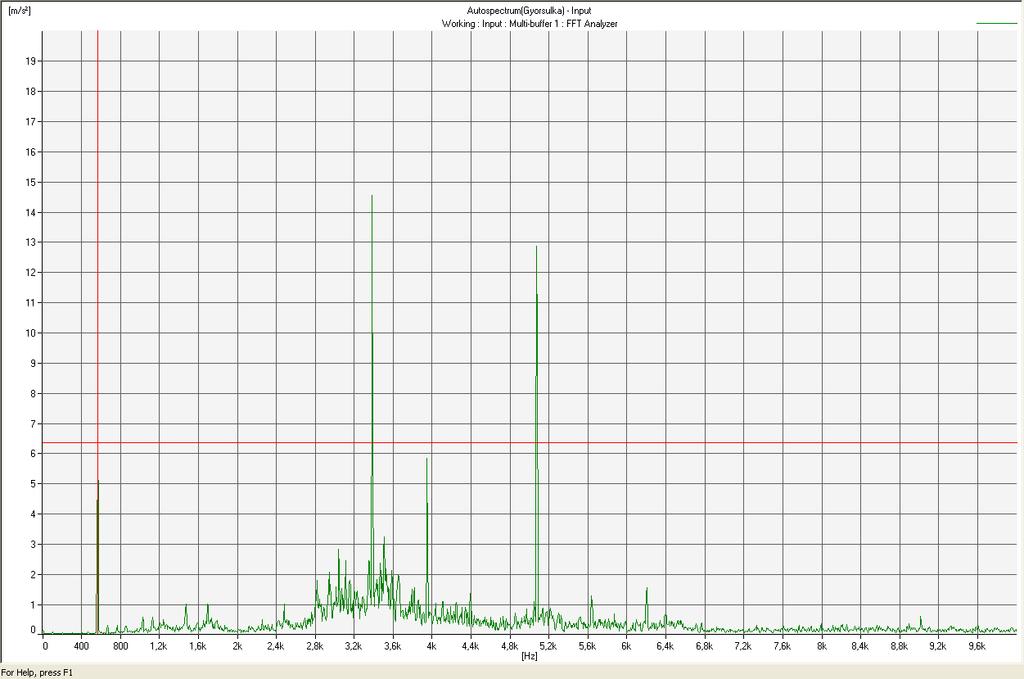1024x679 pixels.
Task: Click the Autospectrum(Gyorsulka) - Input graph title
Action: (x=530, y=11)
